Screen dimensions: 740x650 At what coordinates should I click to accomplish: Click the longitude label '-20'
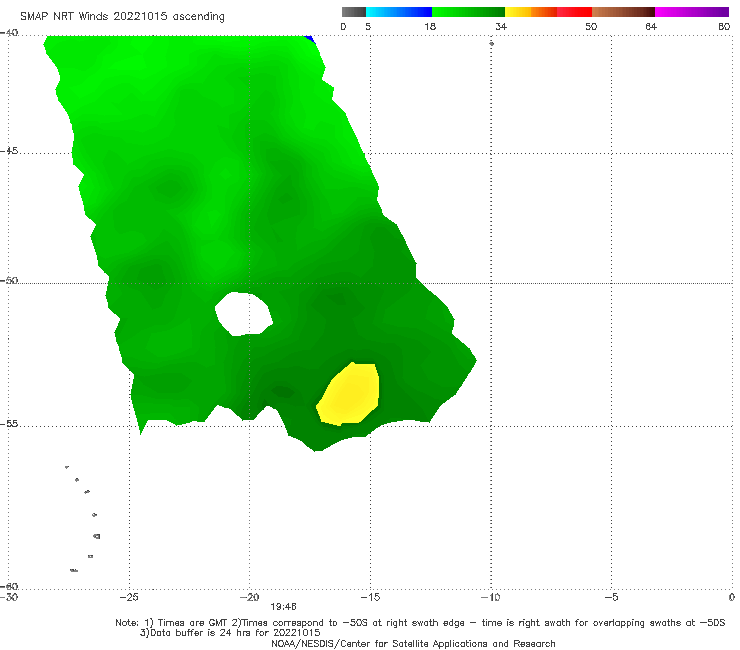(249, 597)
